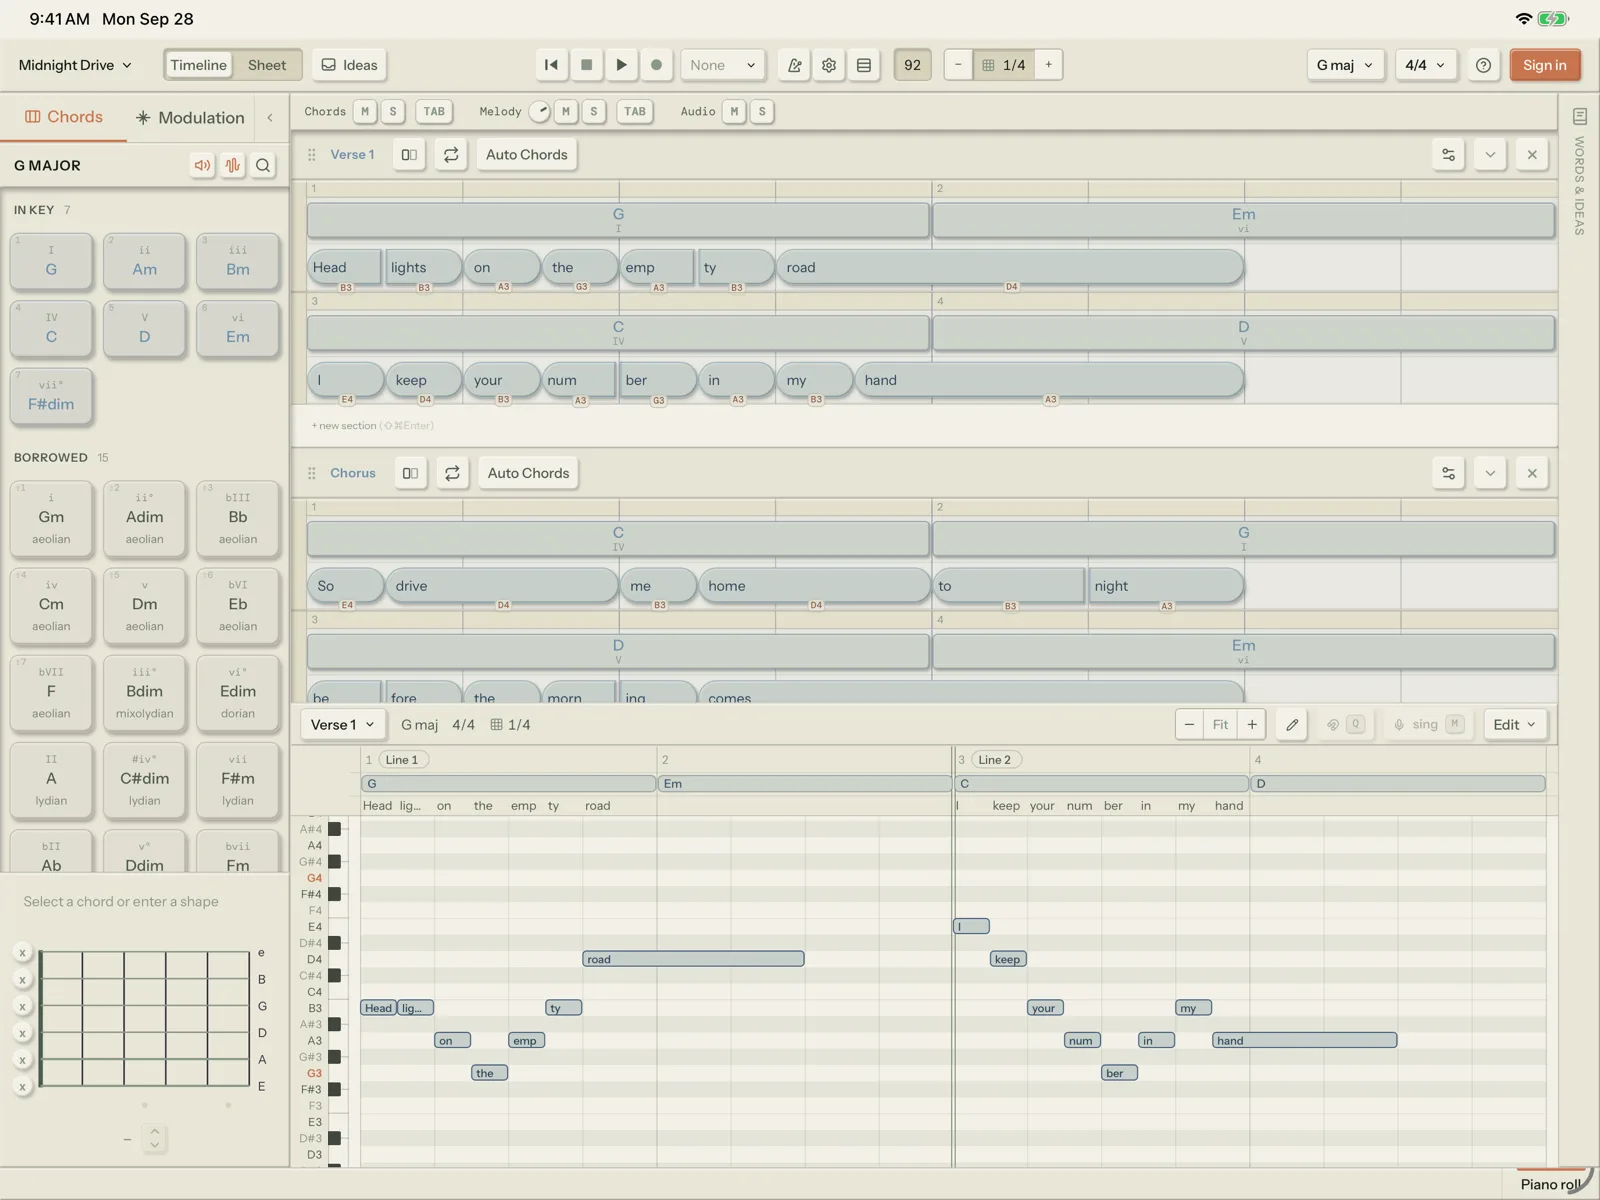
Task: Open the Words & Ideas side panel
Action: [x=1580, y=172]
